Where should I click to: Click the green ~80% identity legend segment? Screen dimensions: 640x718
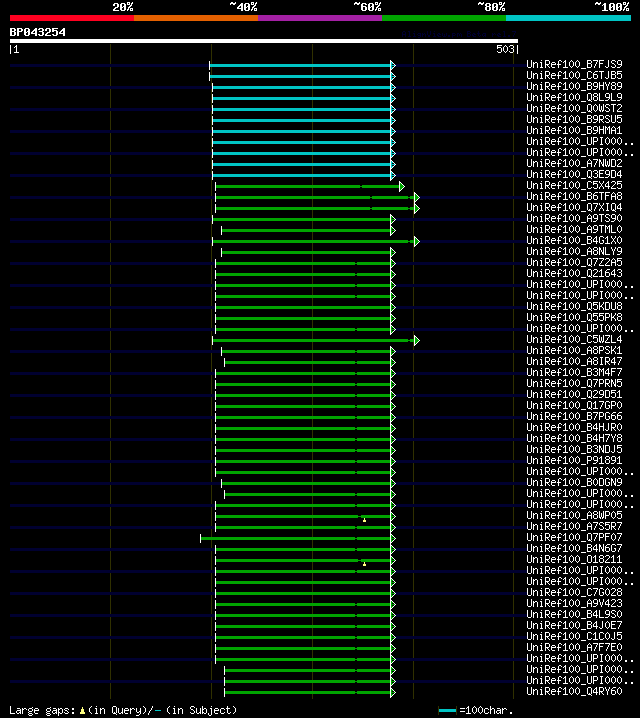tap(444, 18)
